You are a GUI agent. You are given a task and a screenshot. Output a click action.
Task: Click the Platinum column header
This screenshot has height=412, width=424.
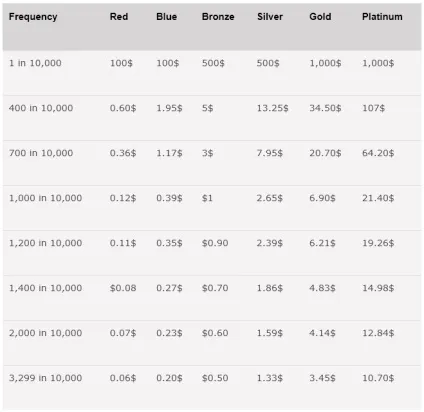[382, 16]
